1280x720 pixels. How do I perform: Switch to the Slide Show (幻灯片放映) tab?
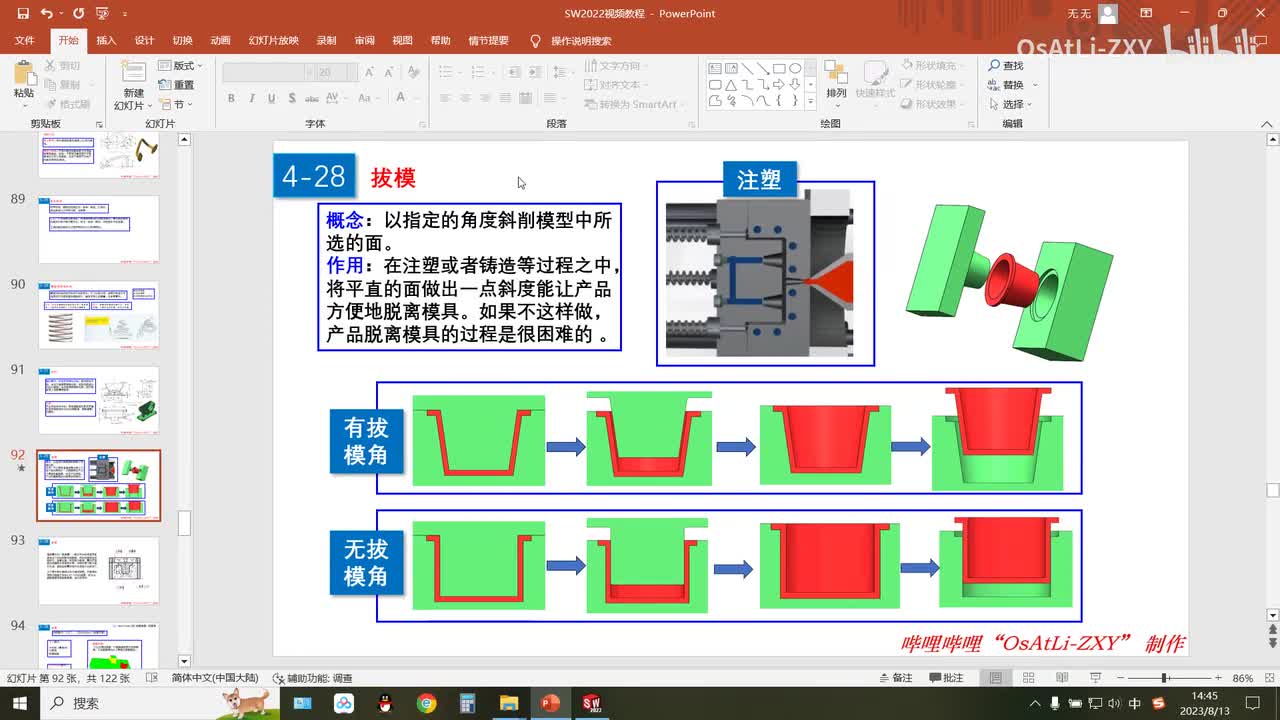(274, 41)
